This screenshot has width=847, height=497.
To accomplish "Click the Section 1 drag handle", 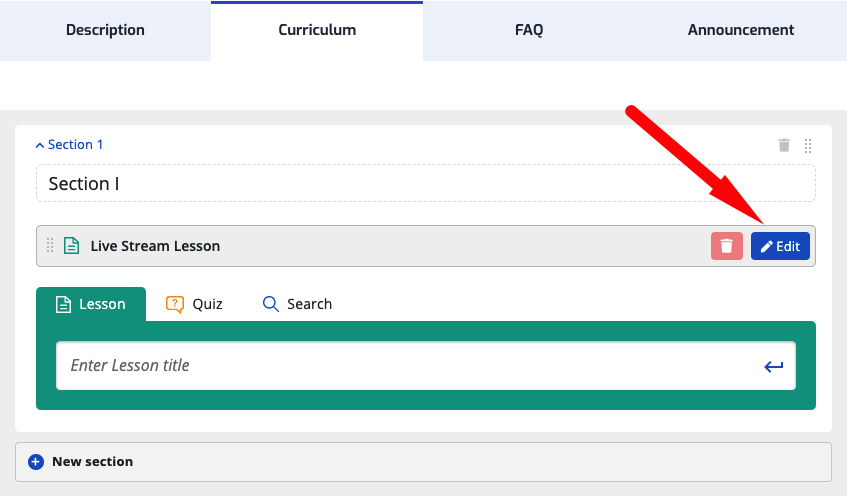I will (808, 146).
